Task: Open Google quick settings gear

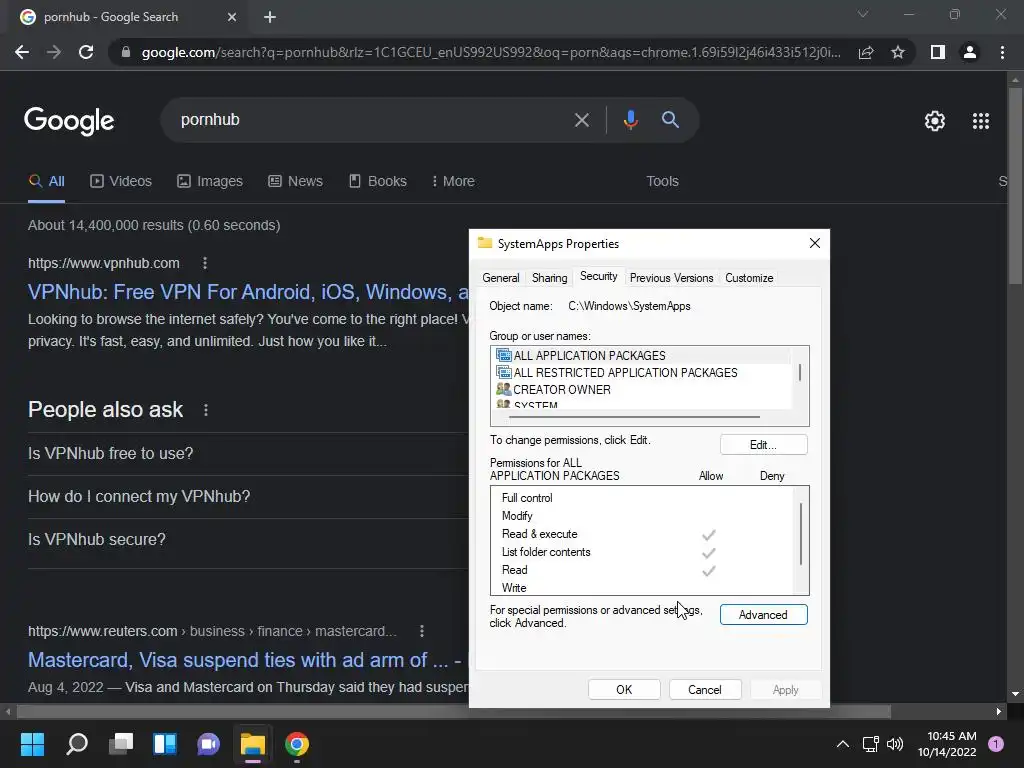Action: pyautogui.click(x=935, y=121)
